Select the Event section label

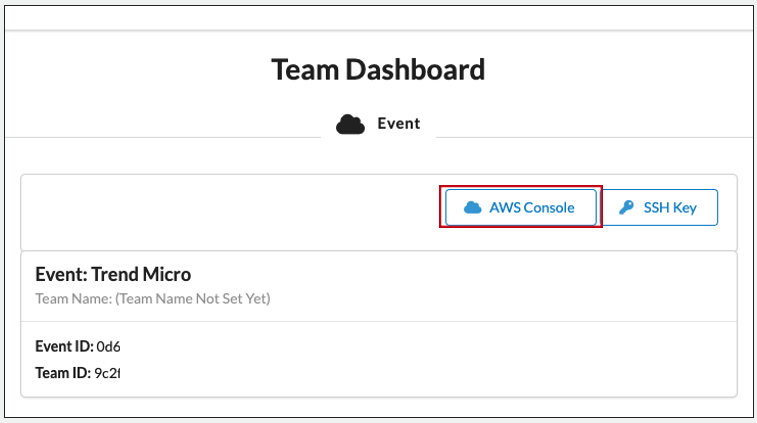pyautogui.click(x=399, y=124)
